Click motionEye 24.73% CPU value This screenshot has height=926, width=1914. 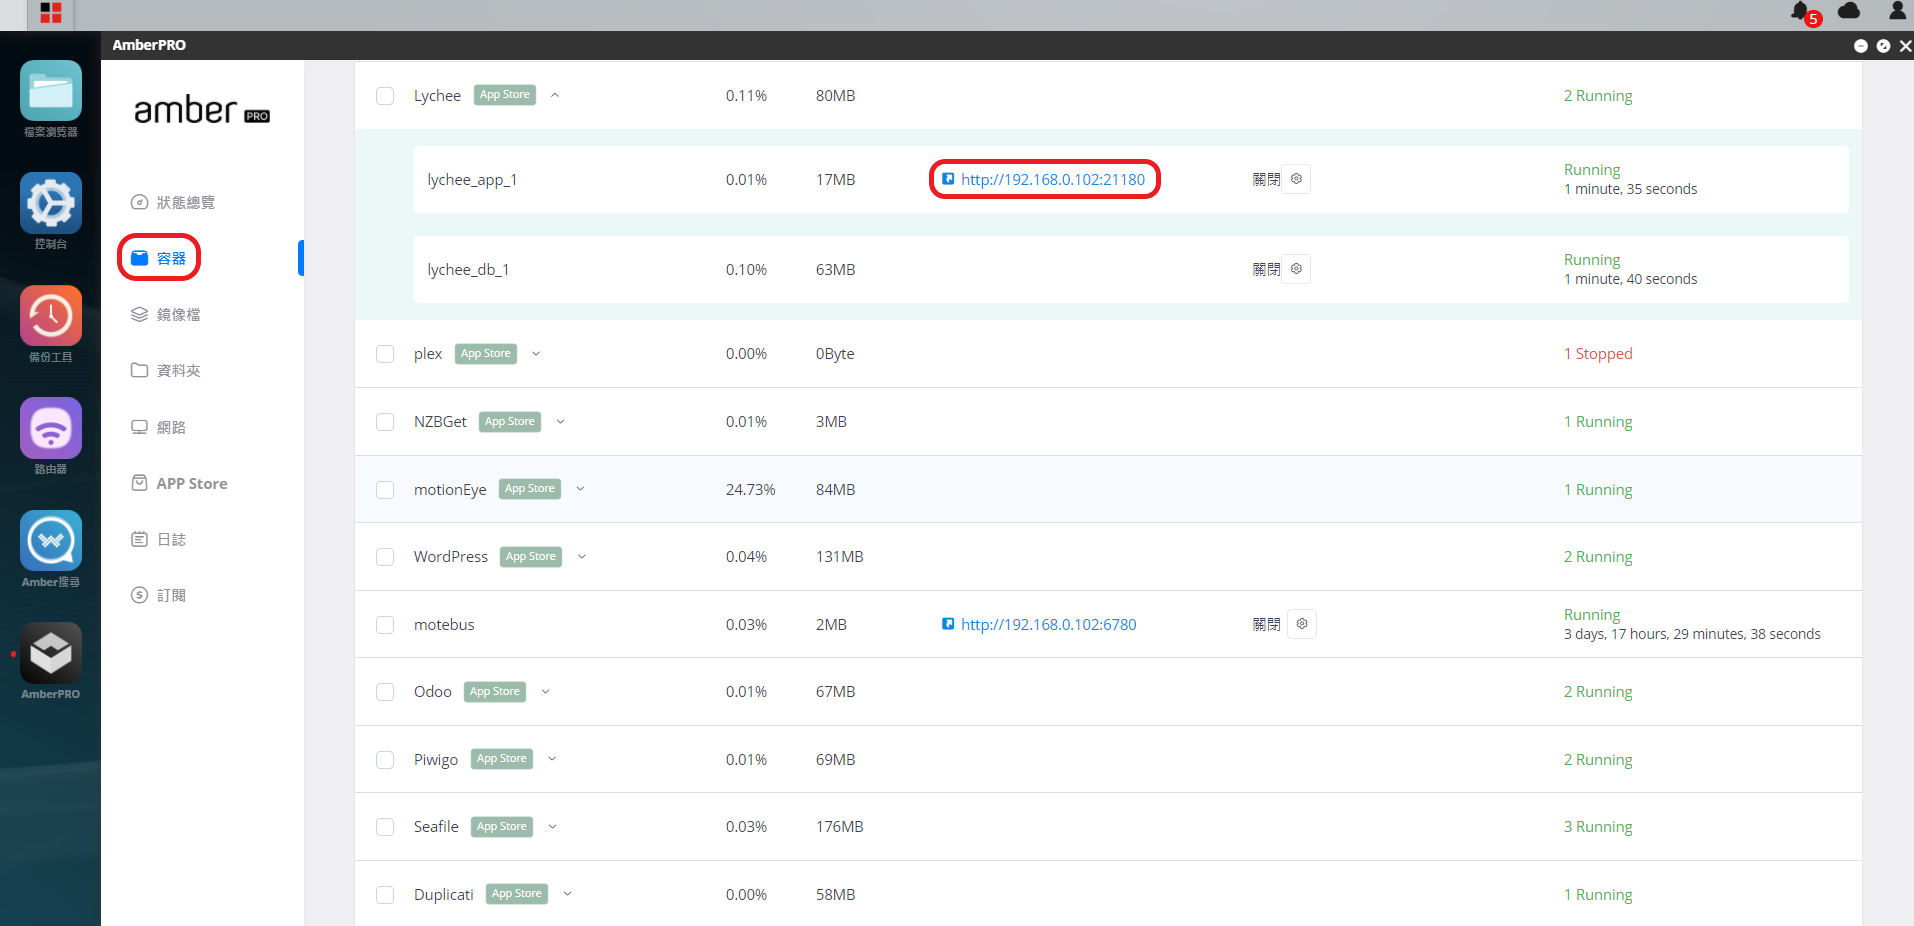pos(751,489)
